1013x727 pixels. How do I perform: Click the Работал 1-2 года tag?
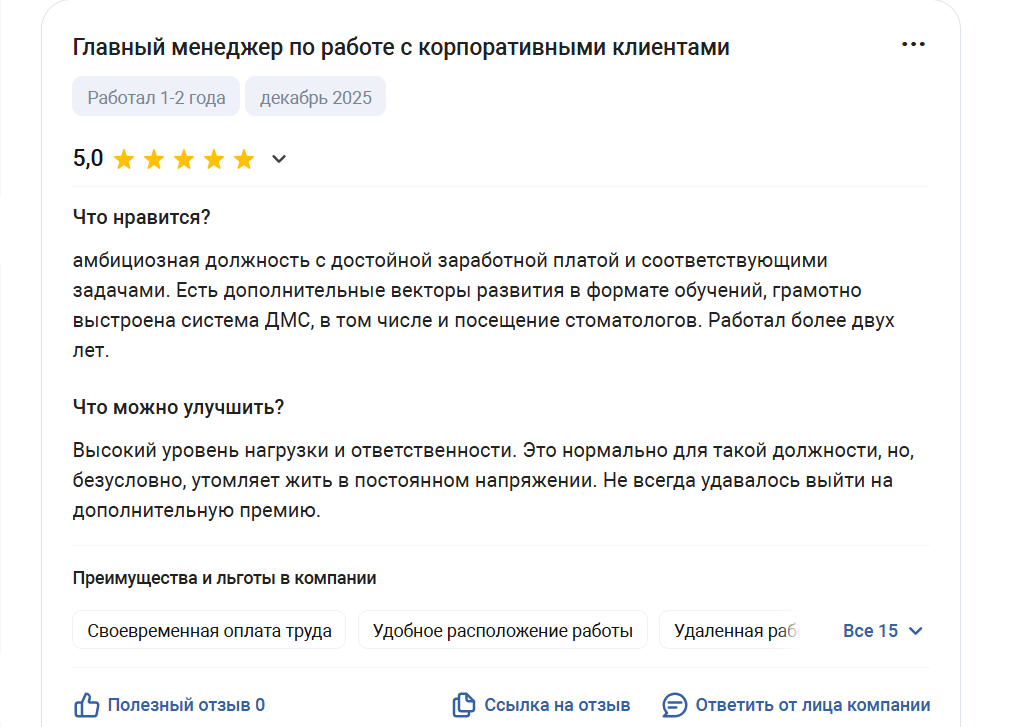point(156,97)
